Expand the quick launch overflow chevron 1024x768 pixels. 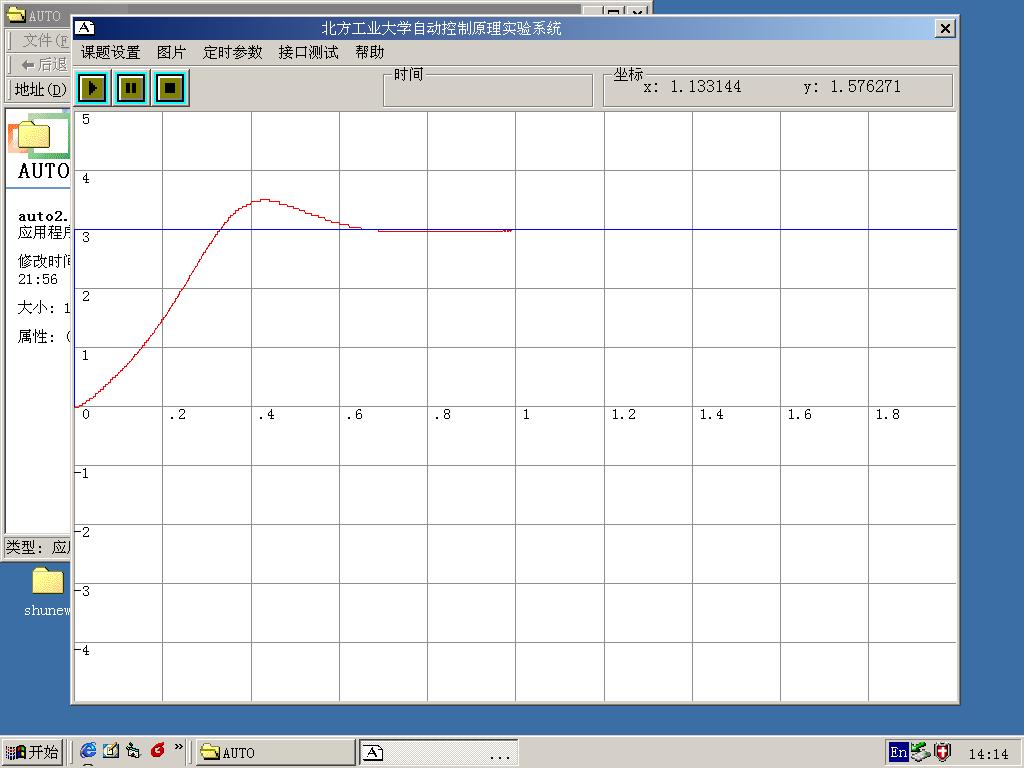click(x=179, y=747)
